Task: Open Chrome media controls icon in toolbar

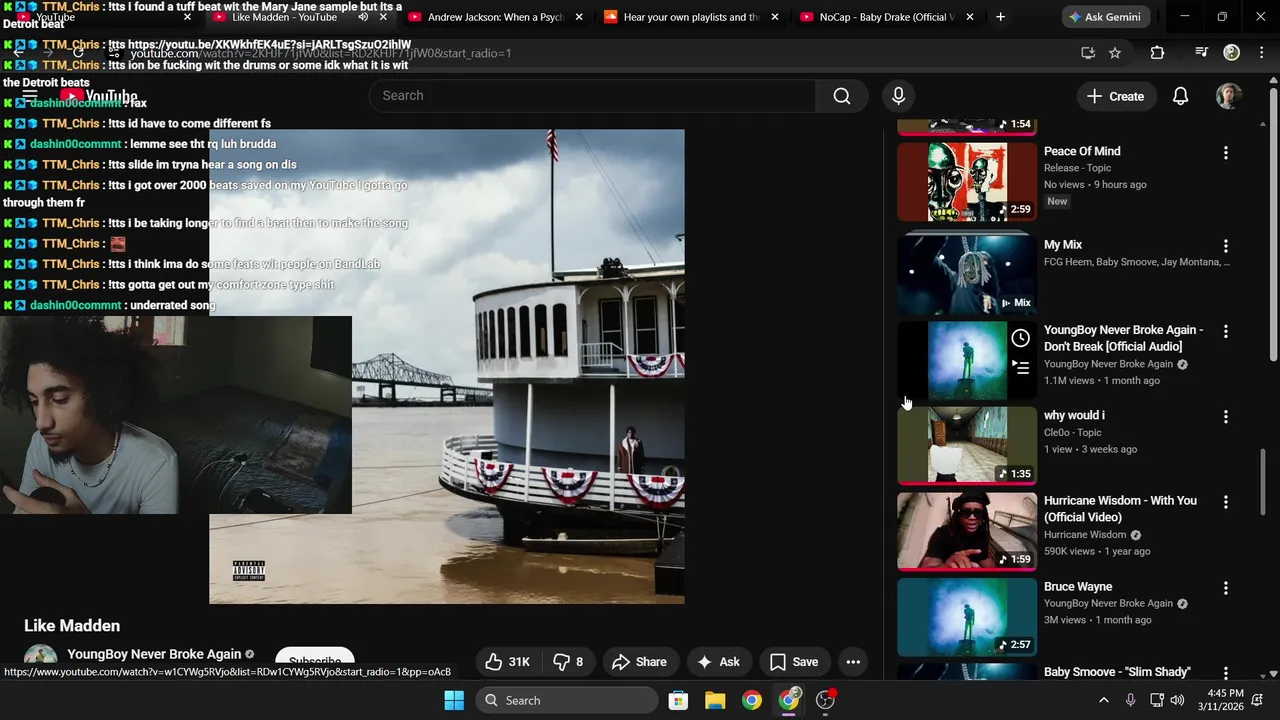Action: [x=1202, y=53]
